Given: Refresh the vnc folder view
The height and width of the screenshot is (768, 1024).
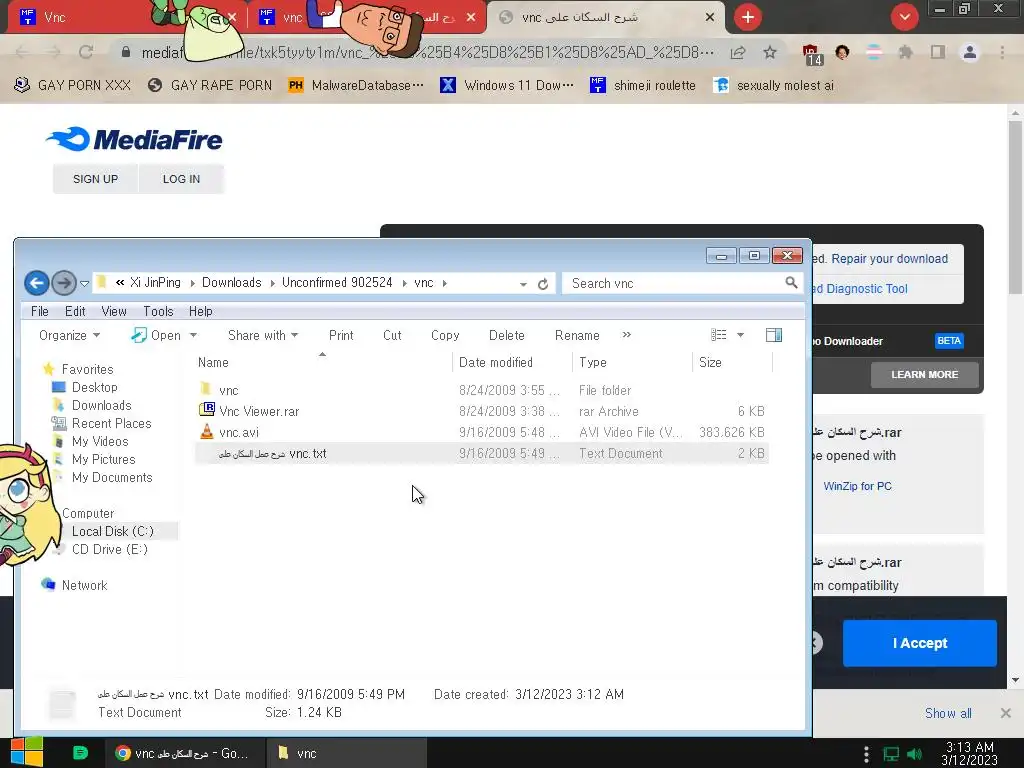Looking at the screenshot, I should (543, 283).
